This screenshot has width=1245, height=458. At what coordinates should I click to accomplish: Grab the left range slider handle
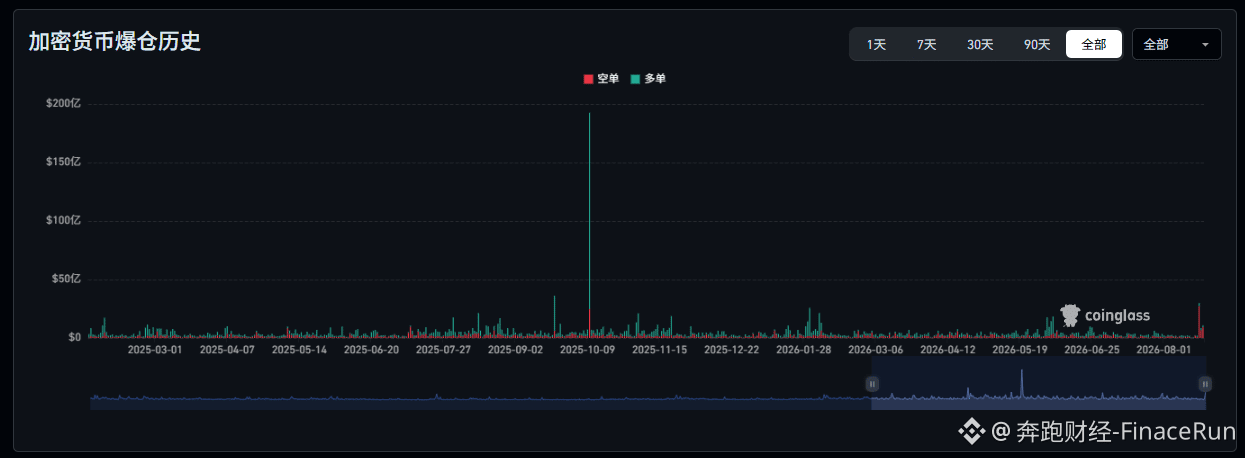[872, 384]
